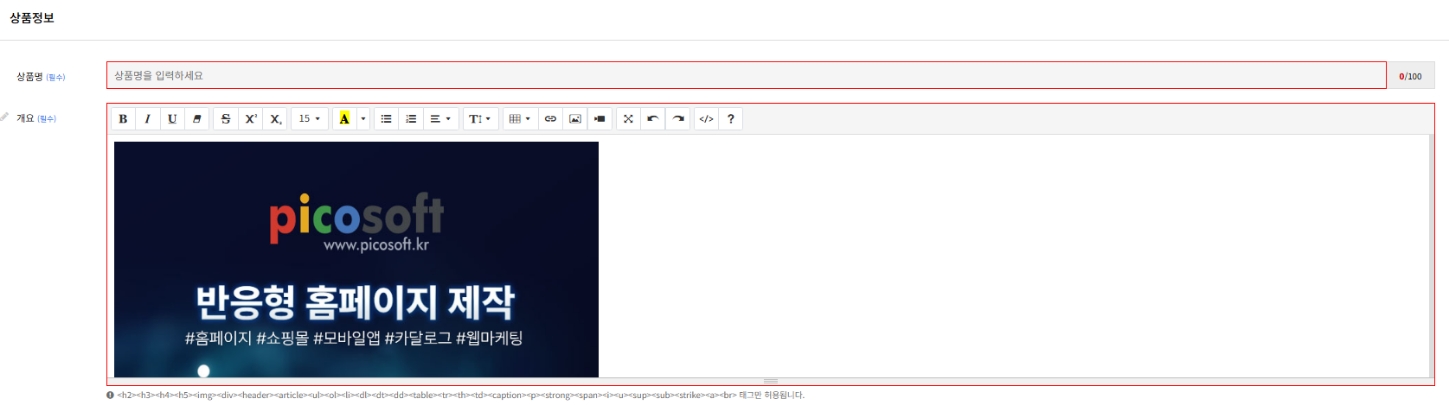
Task: Toggle fullscreen editor mode
Action: (x=628, y=119)
